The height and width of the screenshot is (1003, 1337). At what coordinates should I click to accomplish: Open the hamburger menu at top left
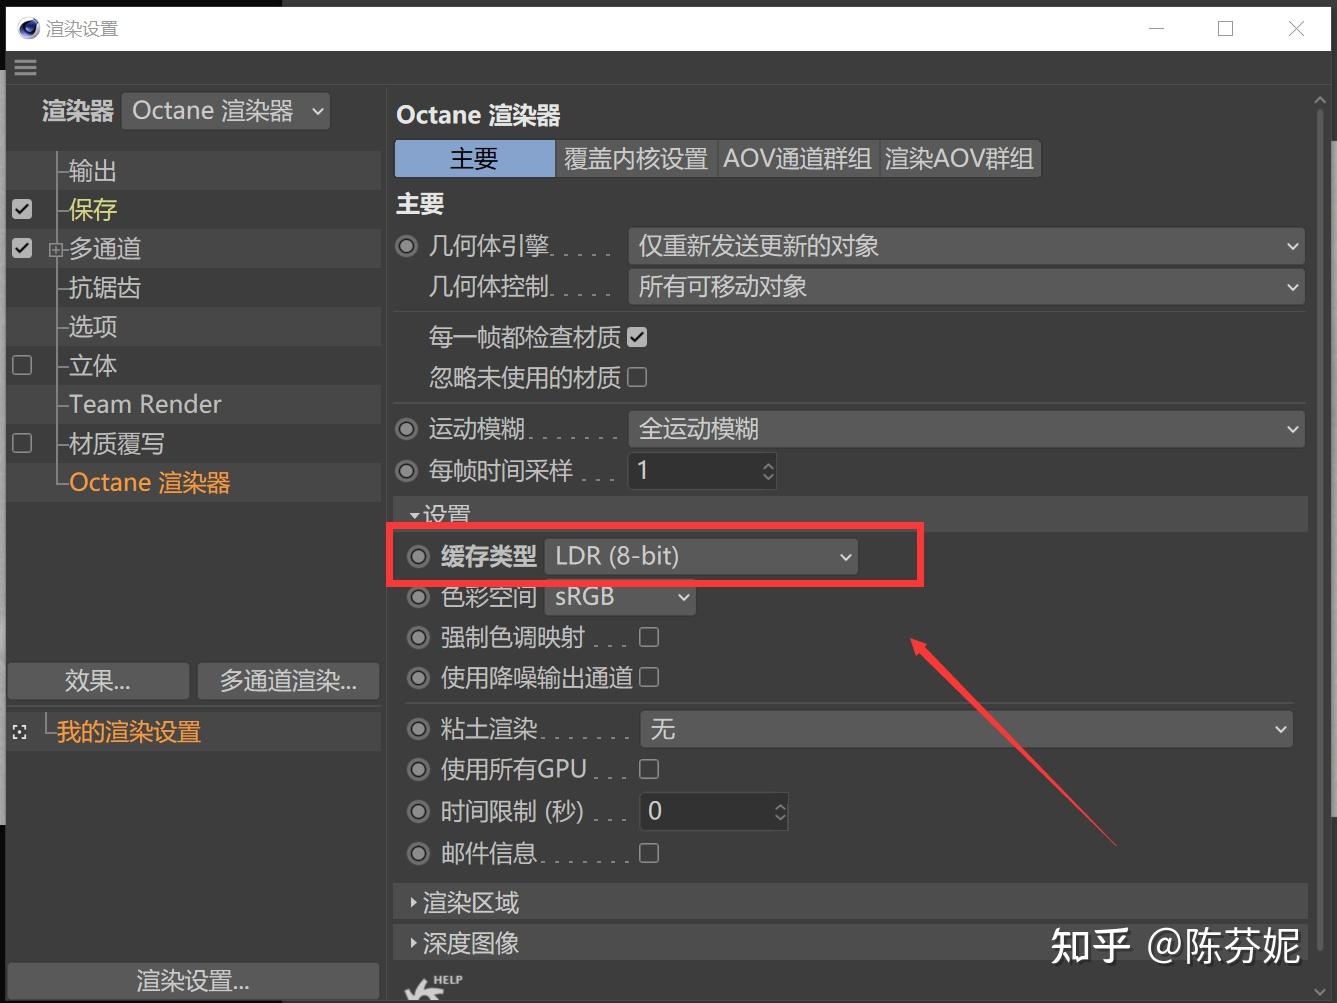point(25,67)
